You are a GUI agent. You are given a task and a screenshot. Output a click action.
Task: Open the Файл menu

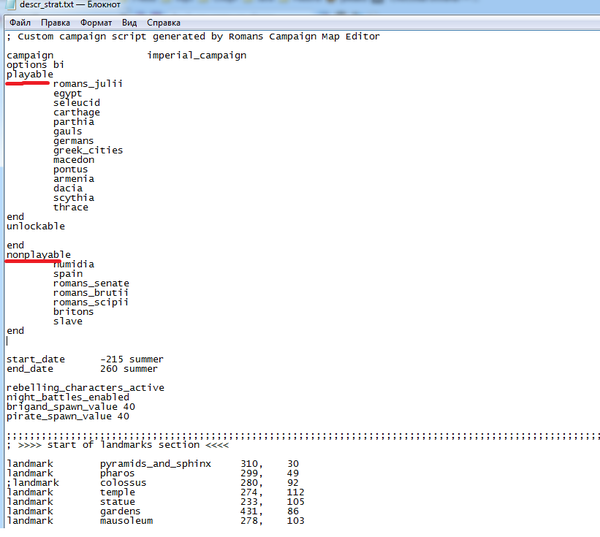coord(19,21)
